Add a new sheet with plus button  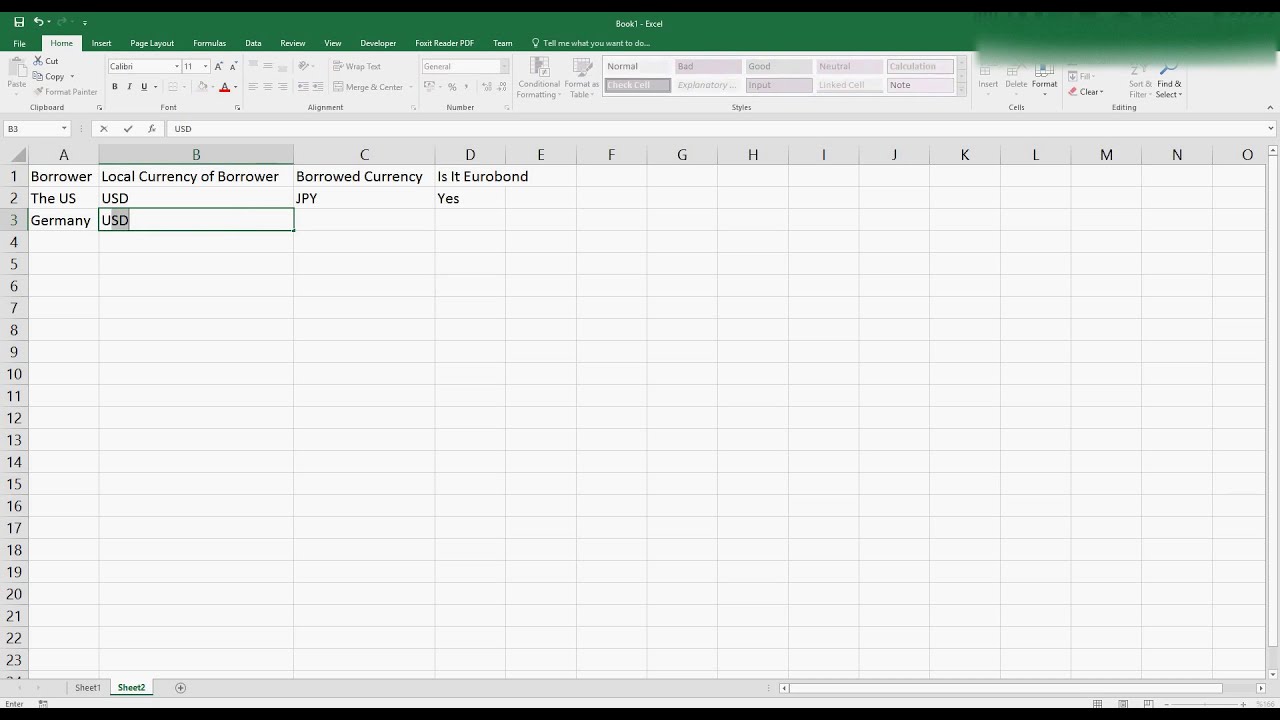pyautogui.click(x=181, y=688)
